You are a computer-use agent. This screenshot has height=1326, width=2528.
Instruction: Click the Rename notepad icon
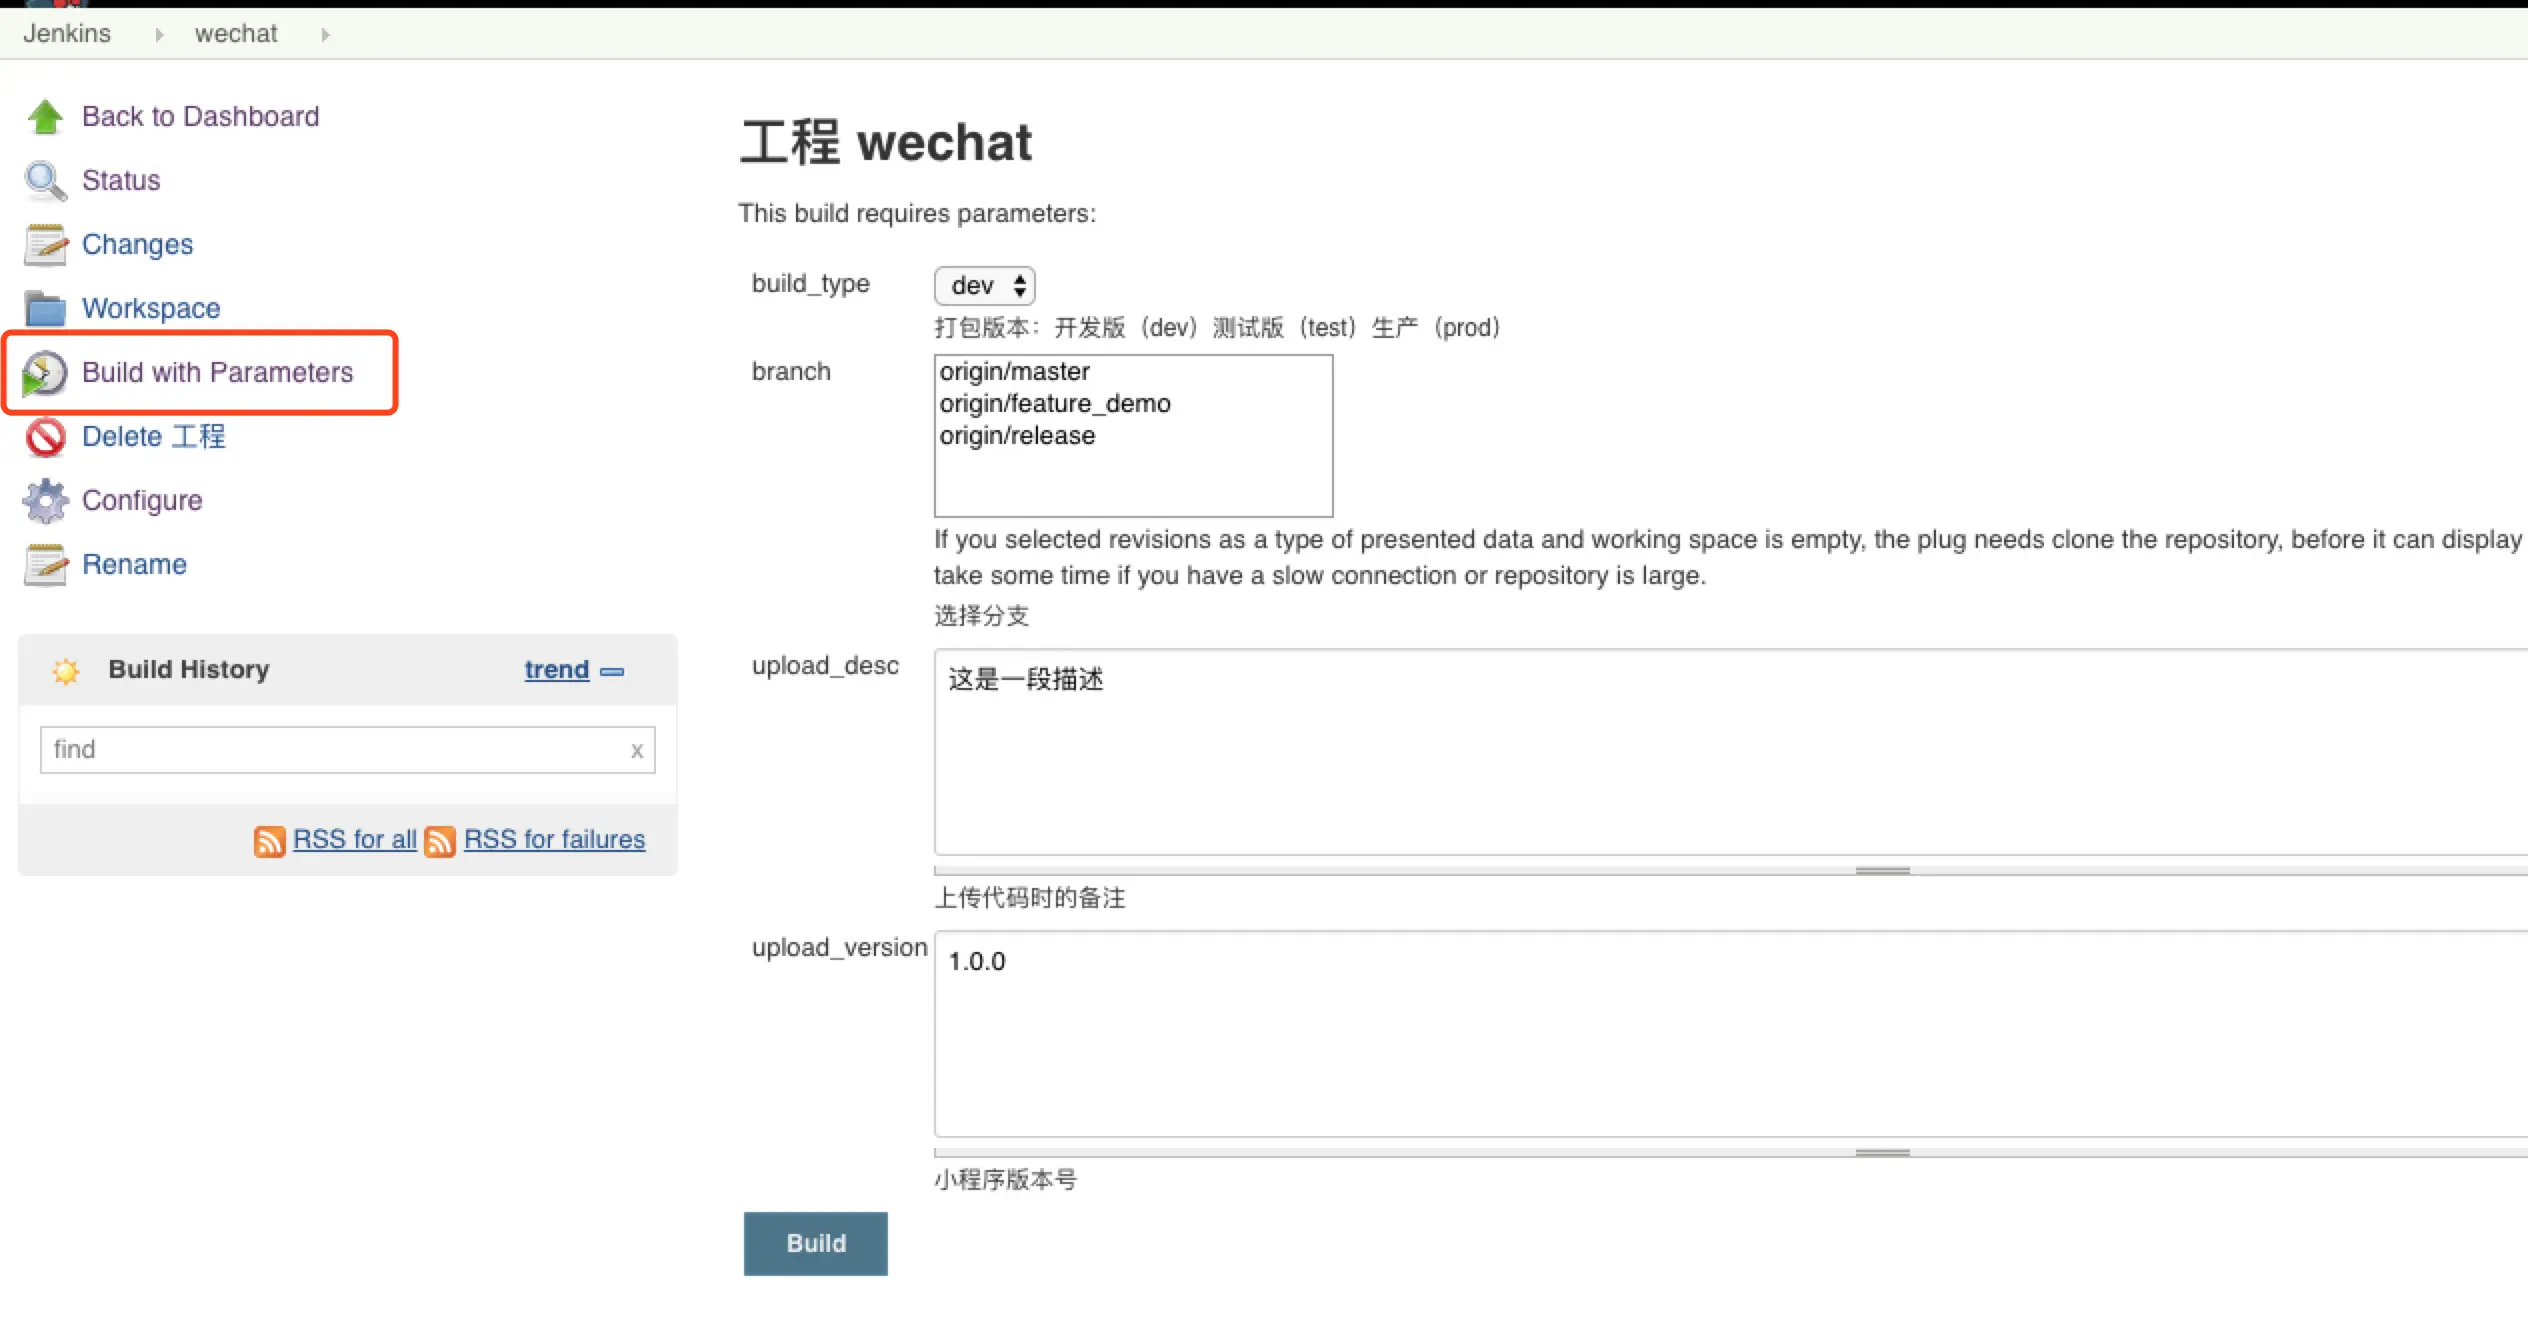[x=45, y=565]
